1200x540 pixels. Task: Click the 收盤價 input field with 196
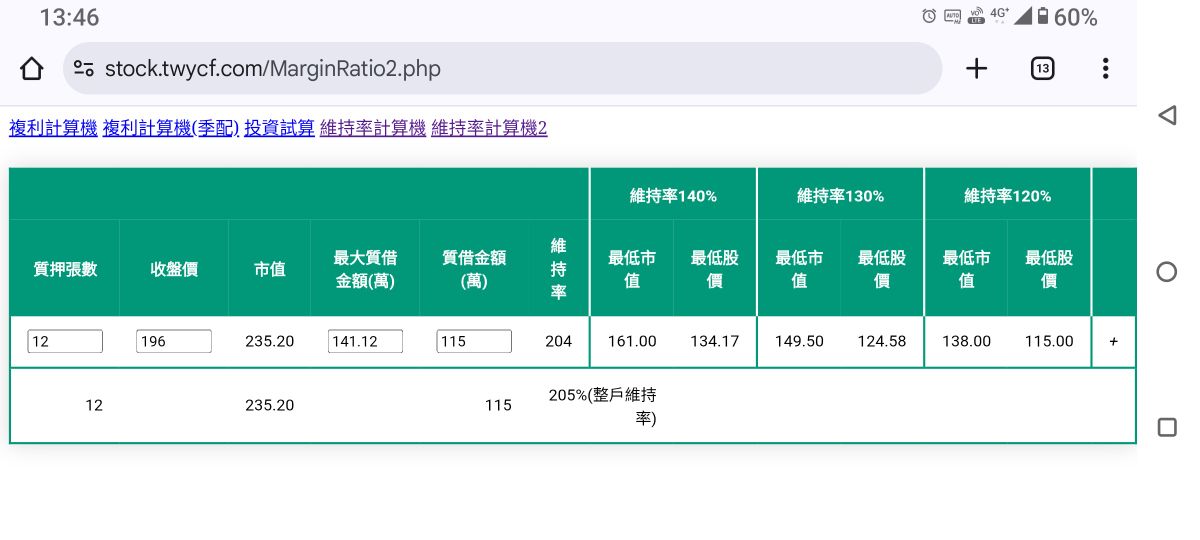[x=174, y=341]
